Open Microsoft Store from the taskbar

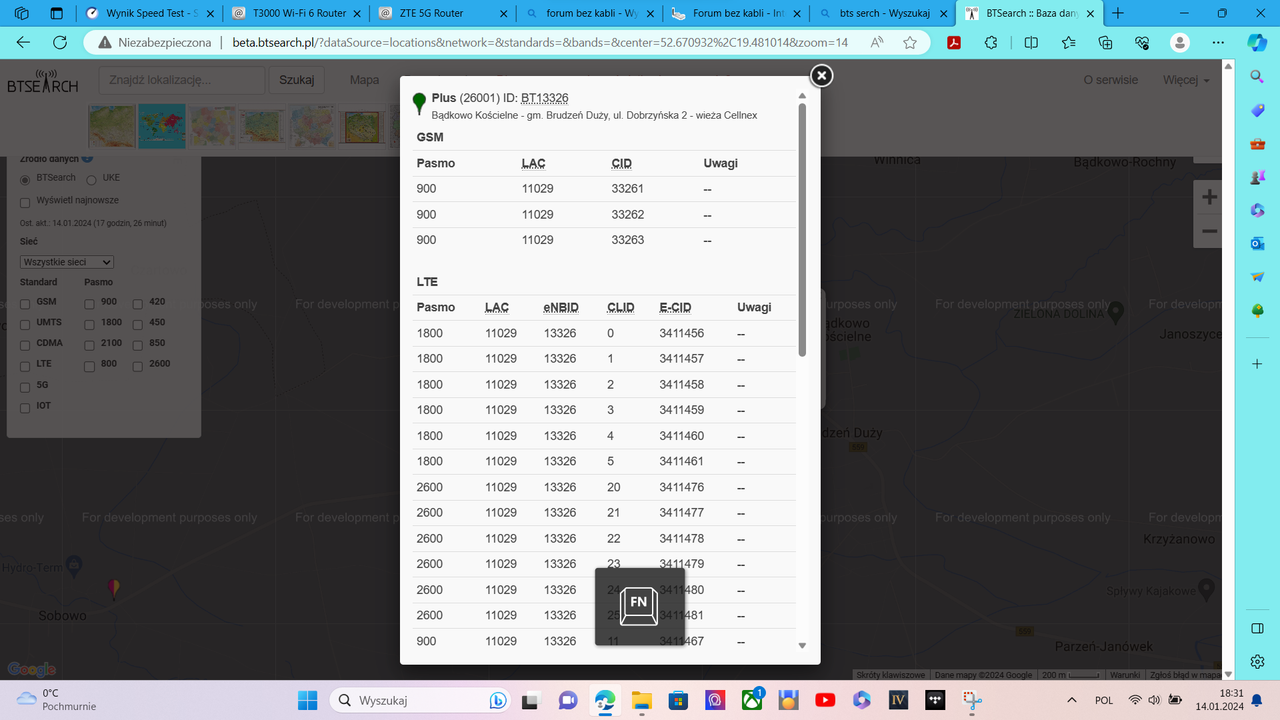pyautogui.click(x=677, y=700)
